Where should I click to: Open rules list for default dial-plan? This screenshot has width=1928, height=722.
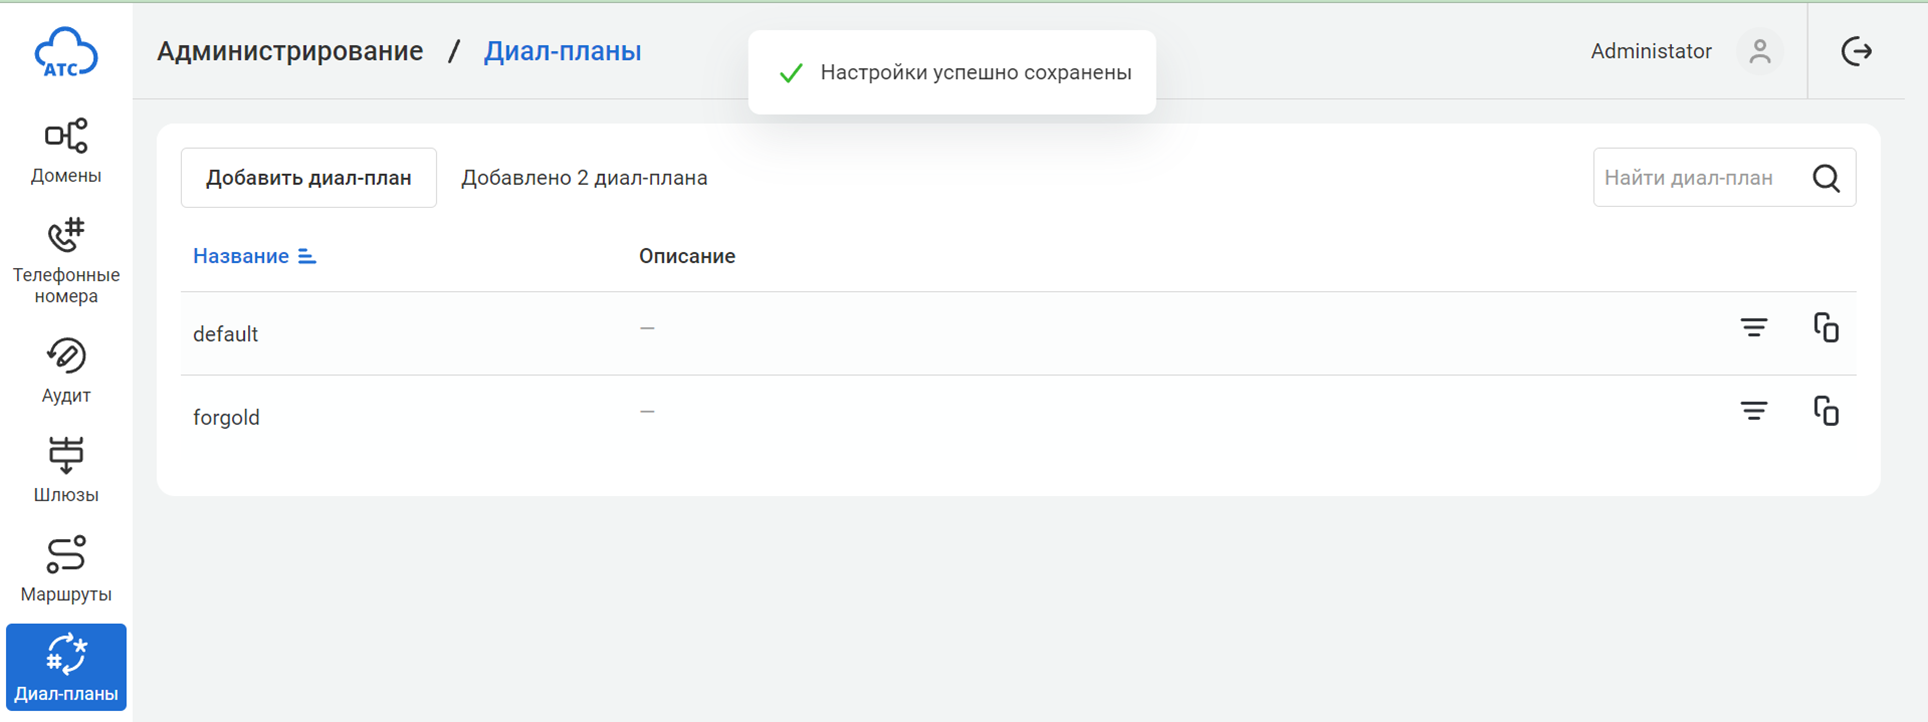1753,328
